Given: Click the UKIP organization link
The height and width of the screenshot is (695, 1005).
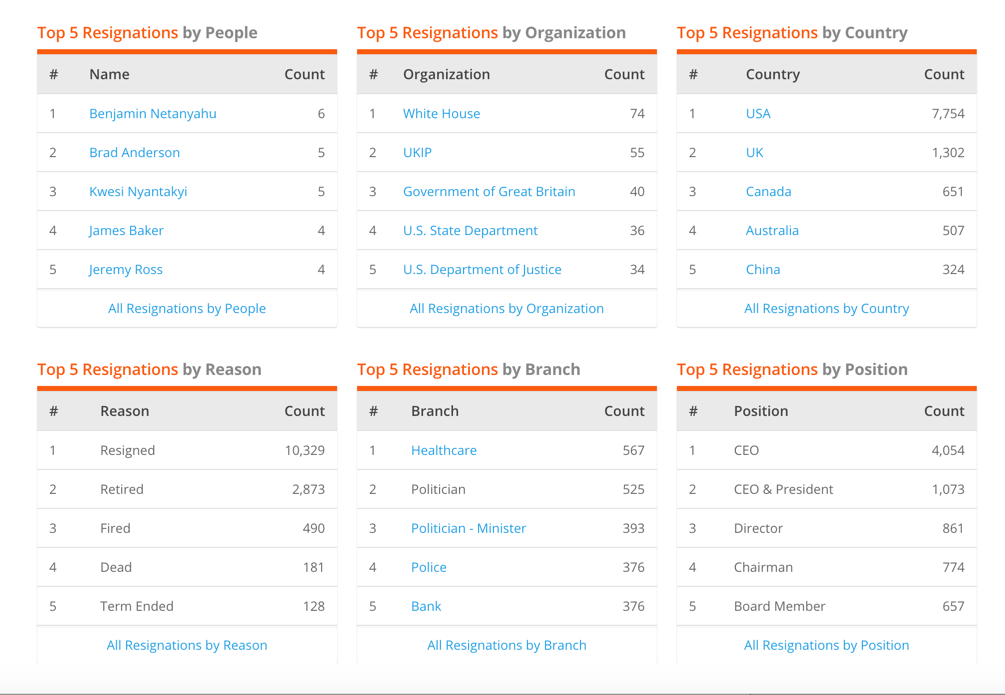Looking at the screenshot, I should coord(417,153).
